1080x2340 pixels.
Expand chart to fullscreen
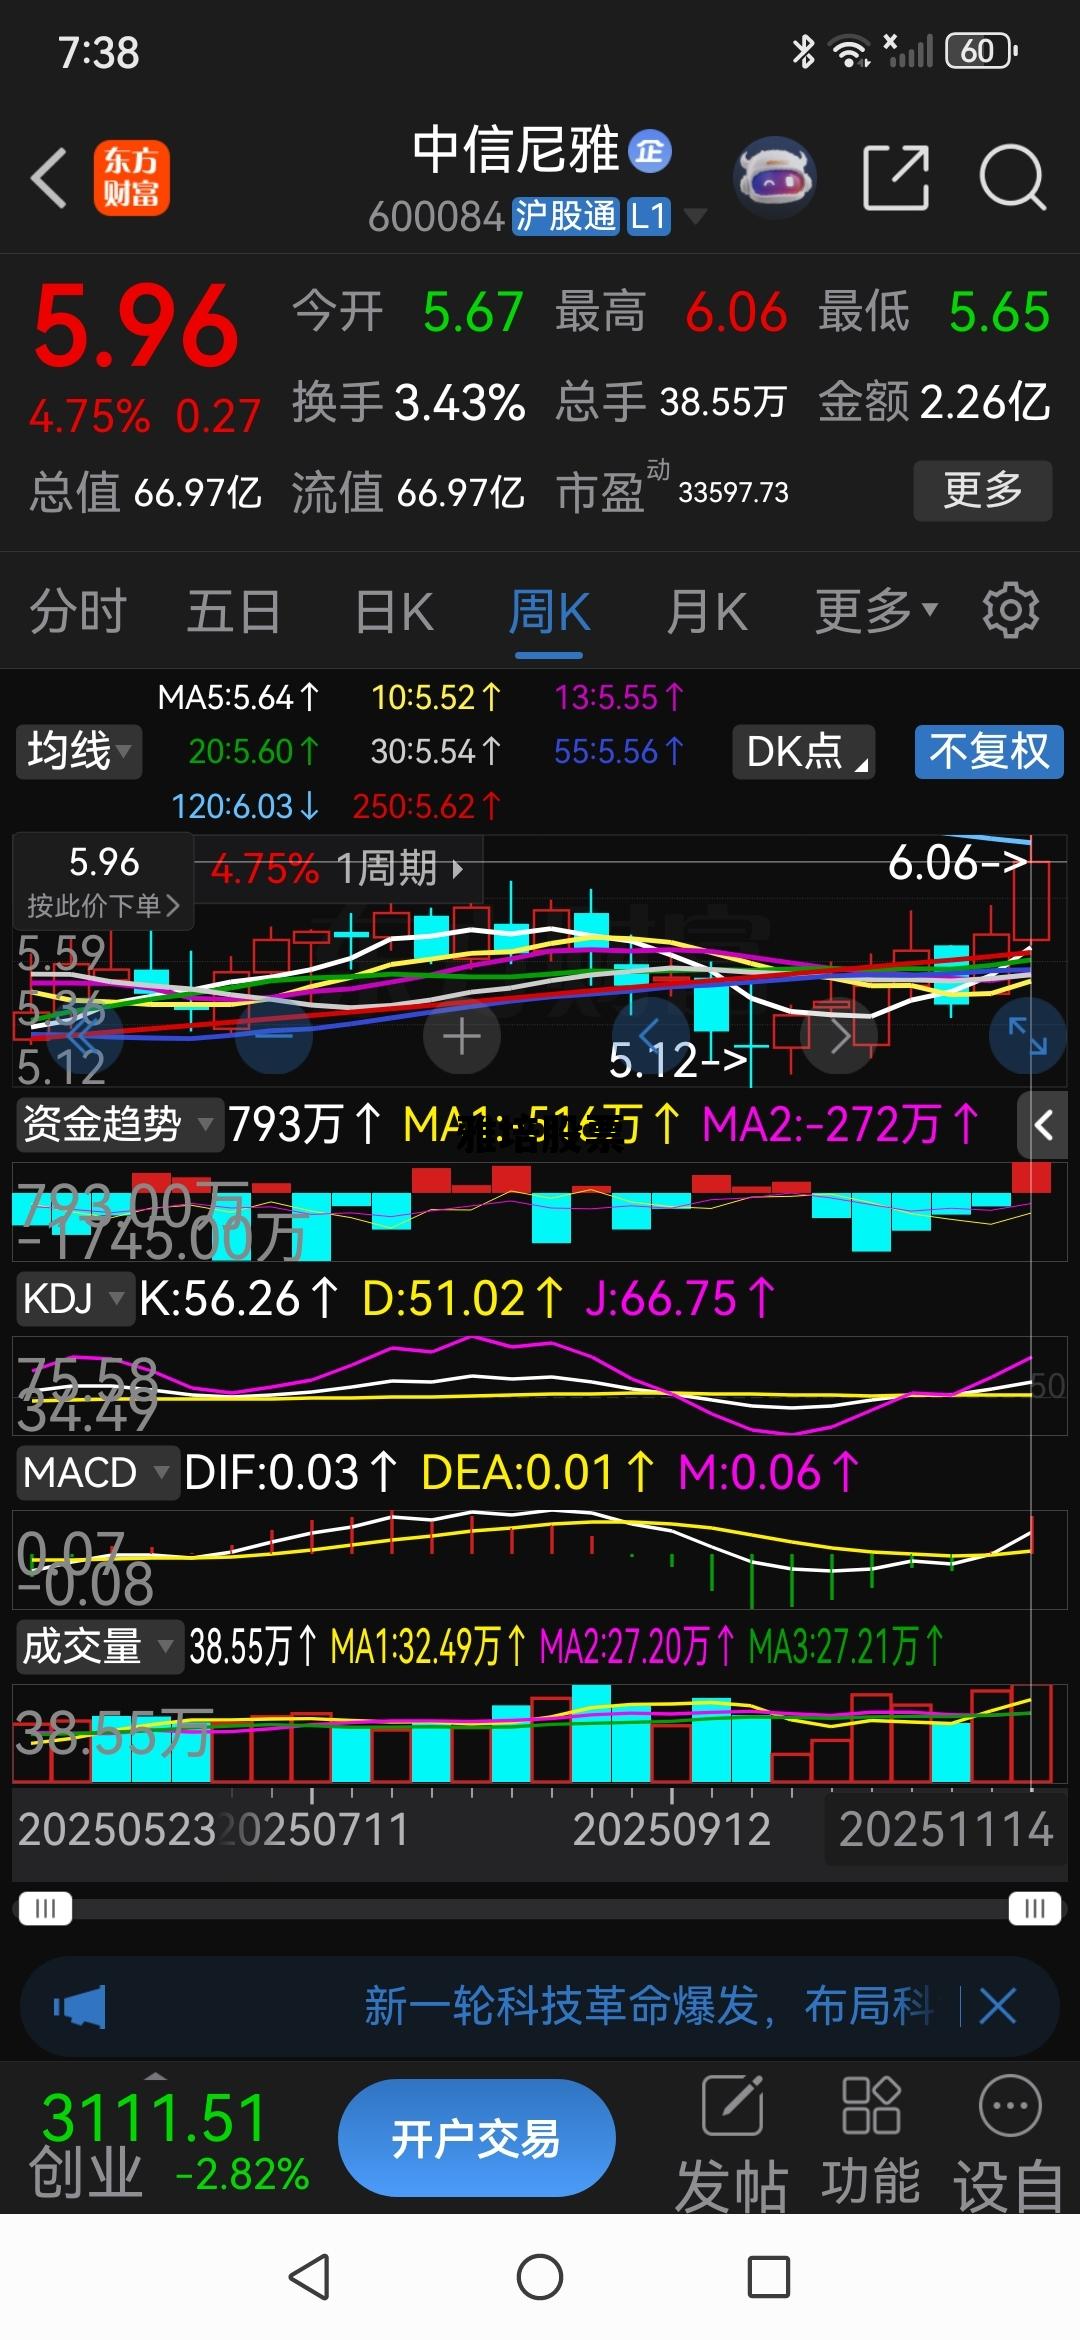tap(1027, 1035)
